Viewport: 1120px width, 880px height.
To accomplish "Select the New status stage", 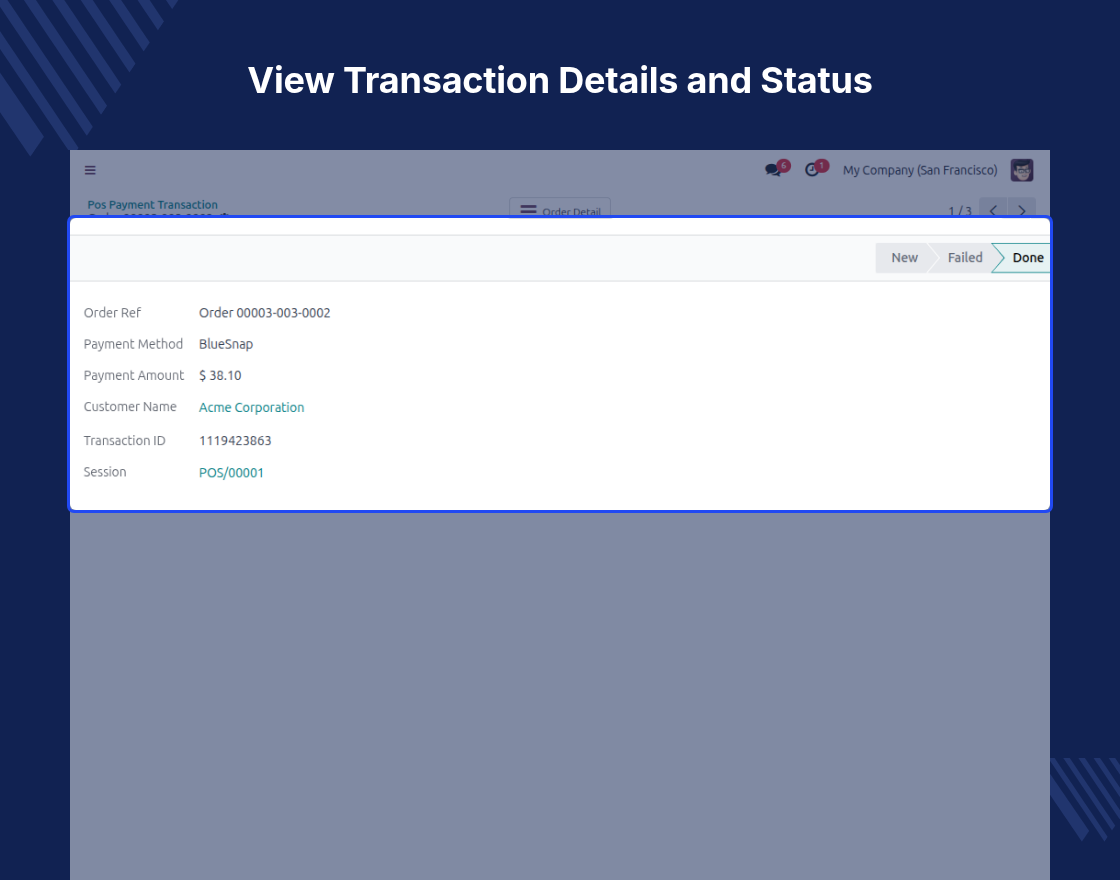I will pyautogui.click(x=904, y=258).
